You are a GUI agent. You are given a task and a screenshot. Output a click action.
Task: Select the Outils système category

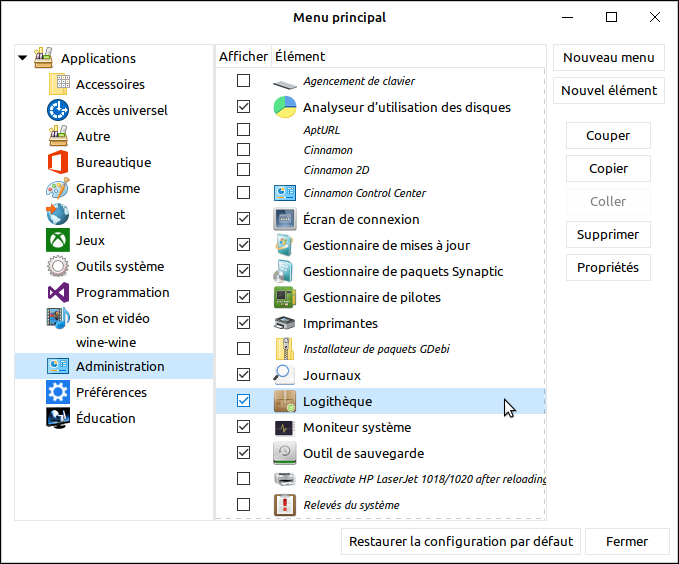click(120, 266)
